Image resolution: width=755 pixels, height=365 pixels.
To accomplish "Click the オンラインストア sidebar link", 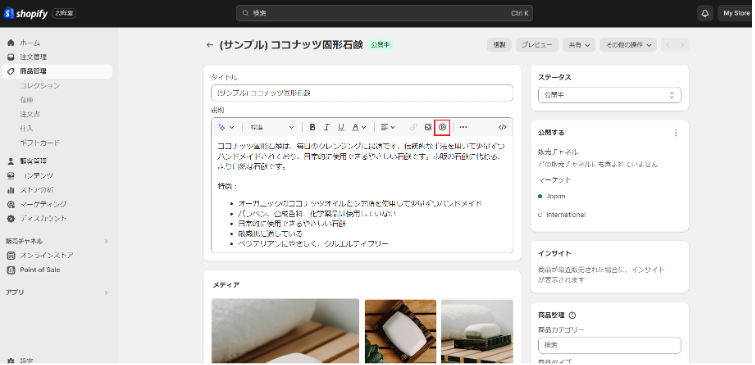I will 46,255.
